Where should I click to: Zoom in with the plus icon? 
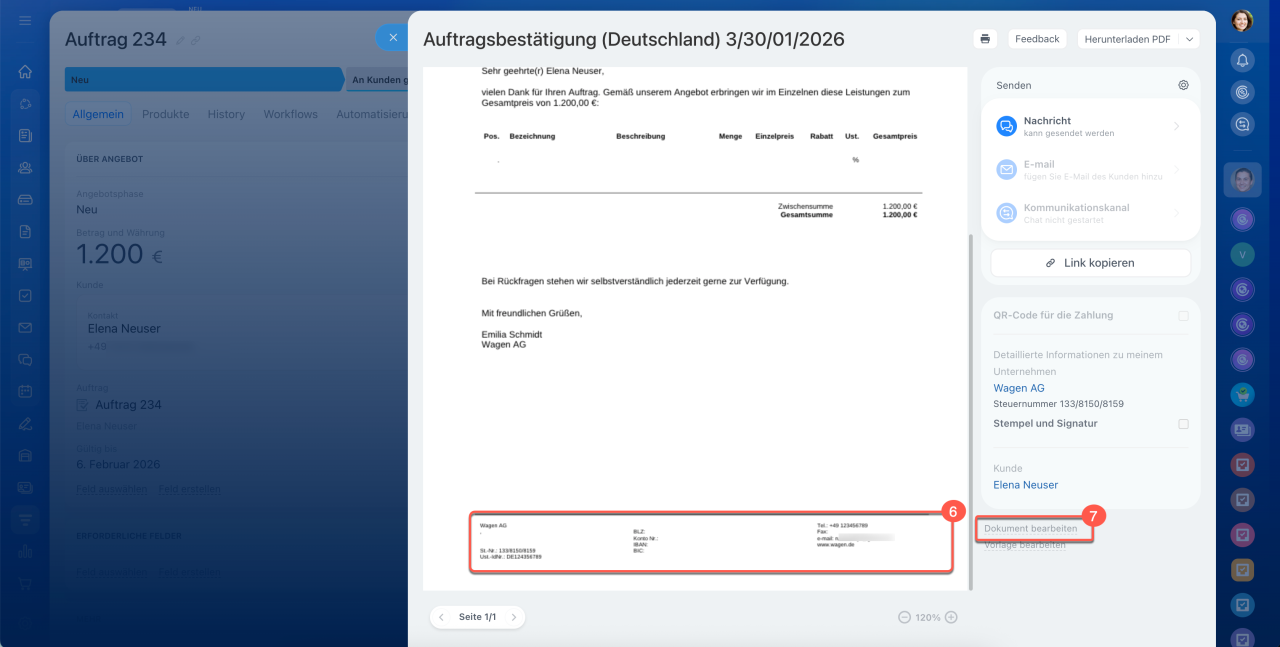pos(951,617)
